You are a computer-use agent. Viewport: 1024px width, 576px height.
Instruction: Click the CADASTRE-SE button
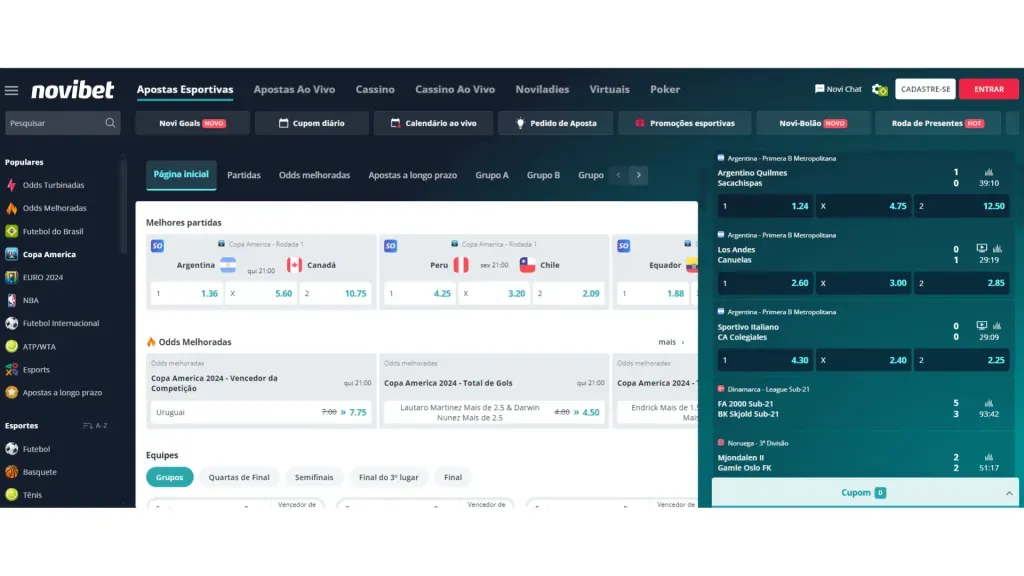(x=925, y=89)
